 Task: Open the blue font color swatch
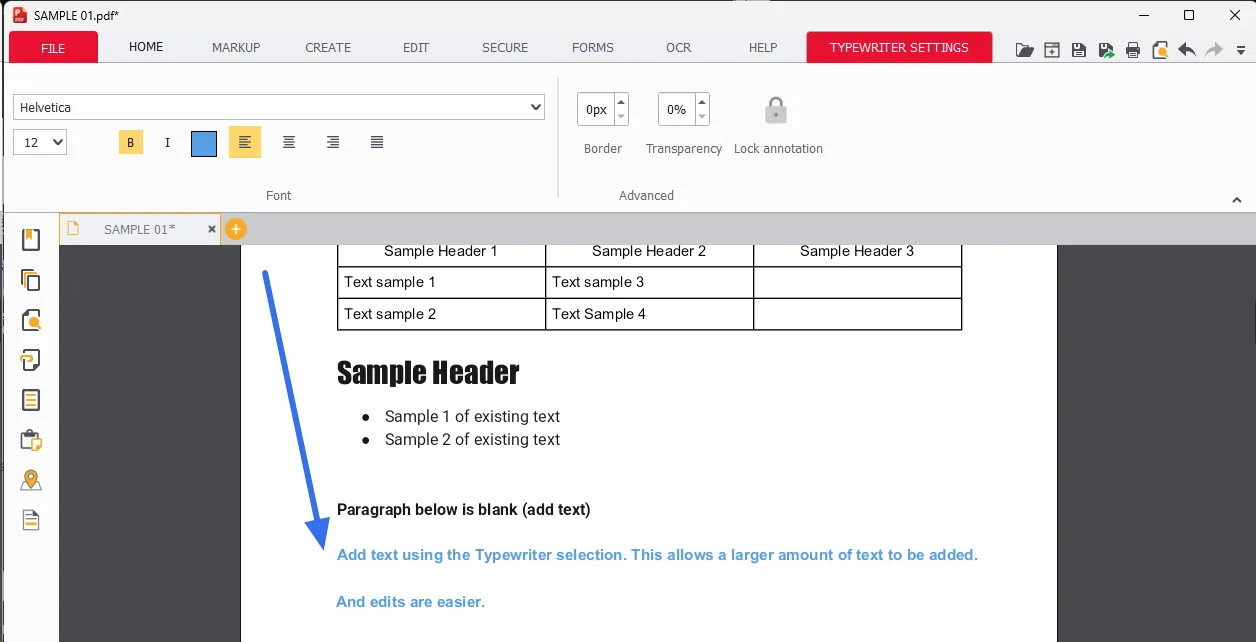tap(204, 143)
